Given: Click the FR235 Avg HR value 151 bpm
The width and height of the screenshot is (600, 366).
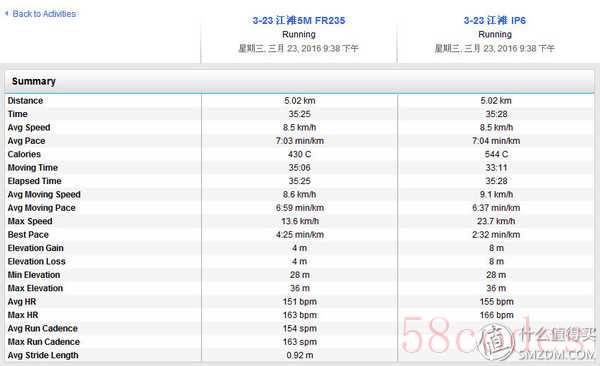Looking at the screenshot, I should [x=300, y=302].
